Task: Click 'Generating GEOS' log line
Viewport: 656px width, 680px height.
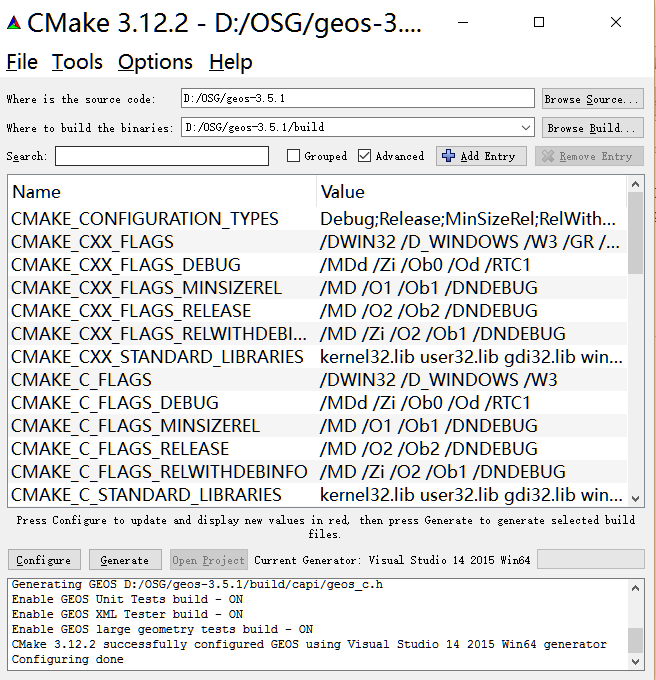Action: [197, 584]
